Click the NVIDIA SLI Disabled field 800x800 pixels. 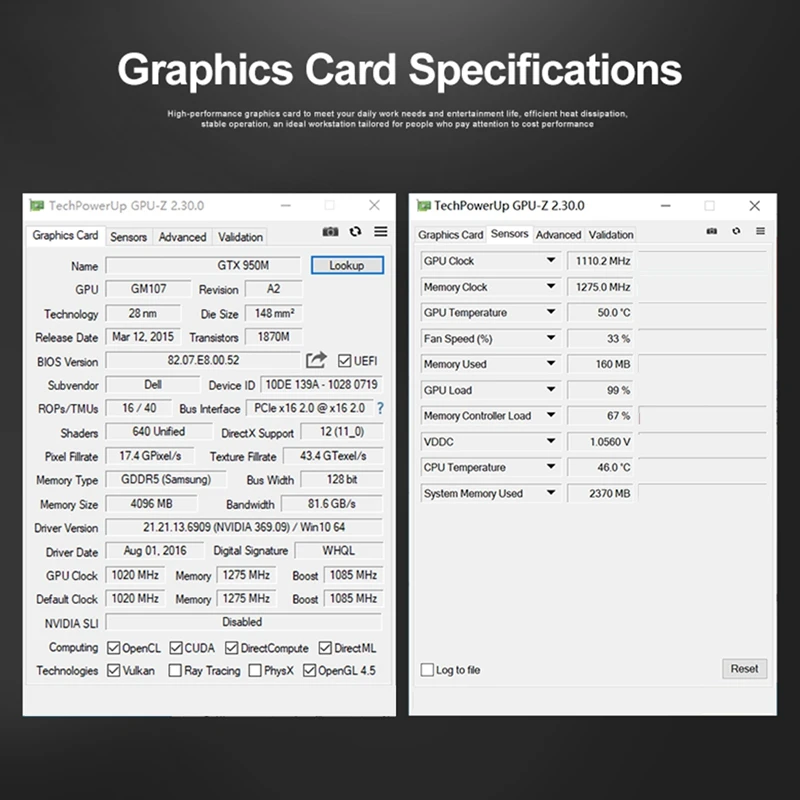coord(243,622)
